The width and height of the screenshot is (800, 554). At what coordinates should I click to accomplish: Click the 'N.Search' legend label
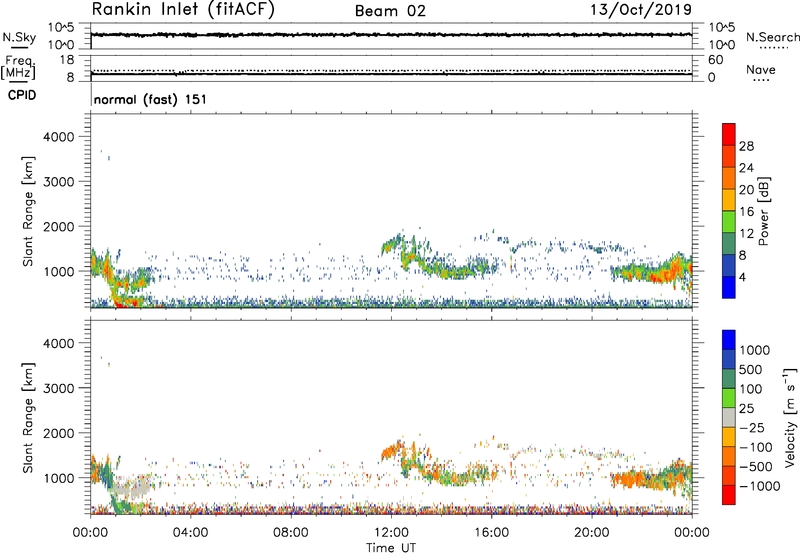[x=772, y=37]
